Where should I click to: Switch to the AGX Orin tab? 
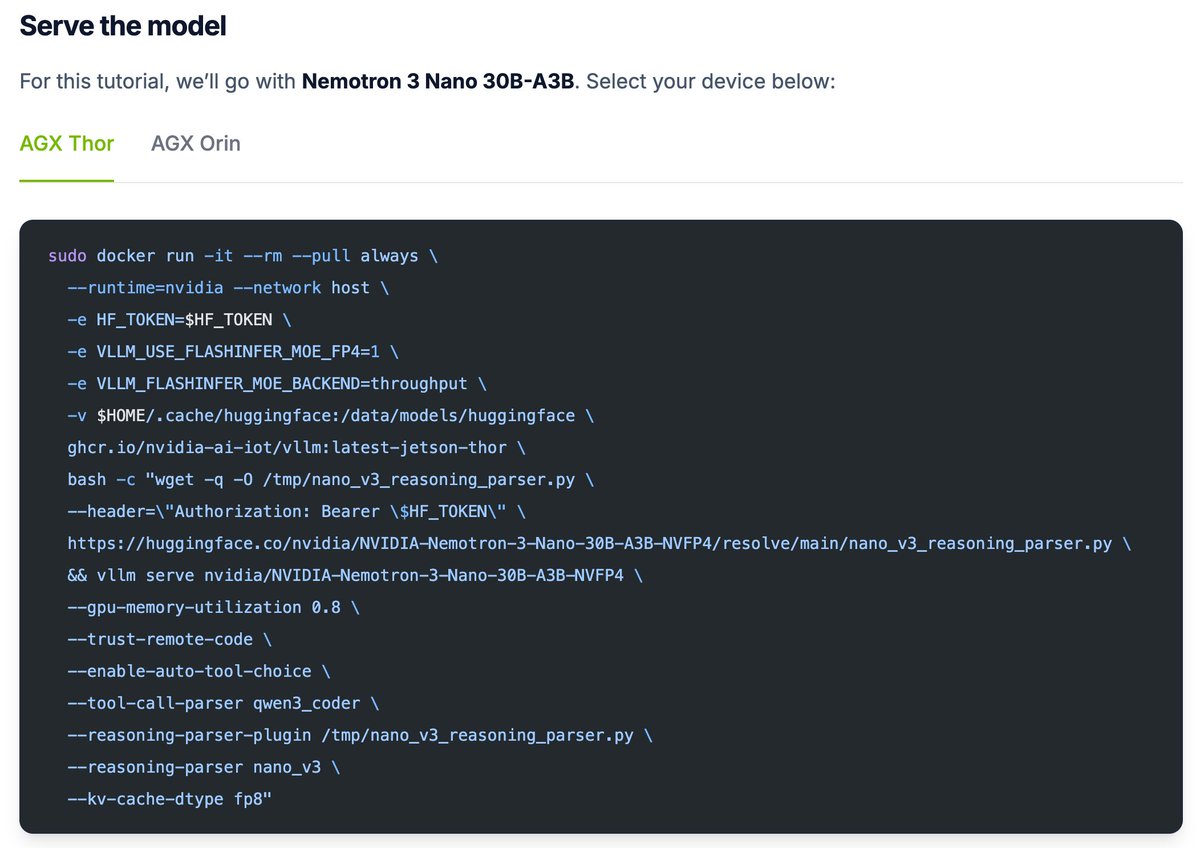pos(195,143)
